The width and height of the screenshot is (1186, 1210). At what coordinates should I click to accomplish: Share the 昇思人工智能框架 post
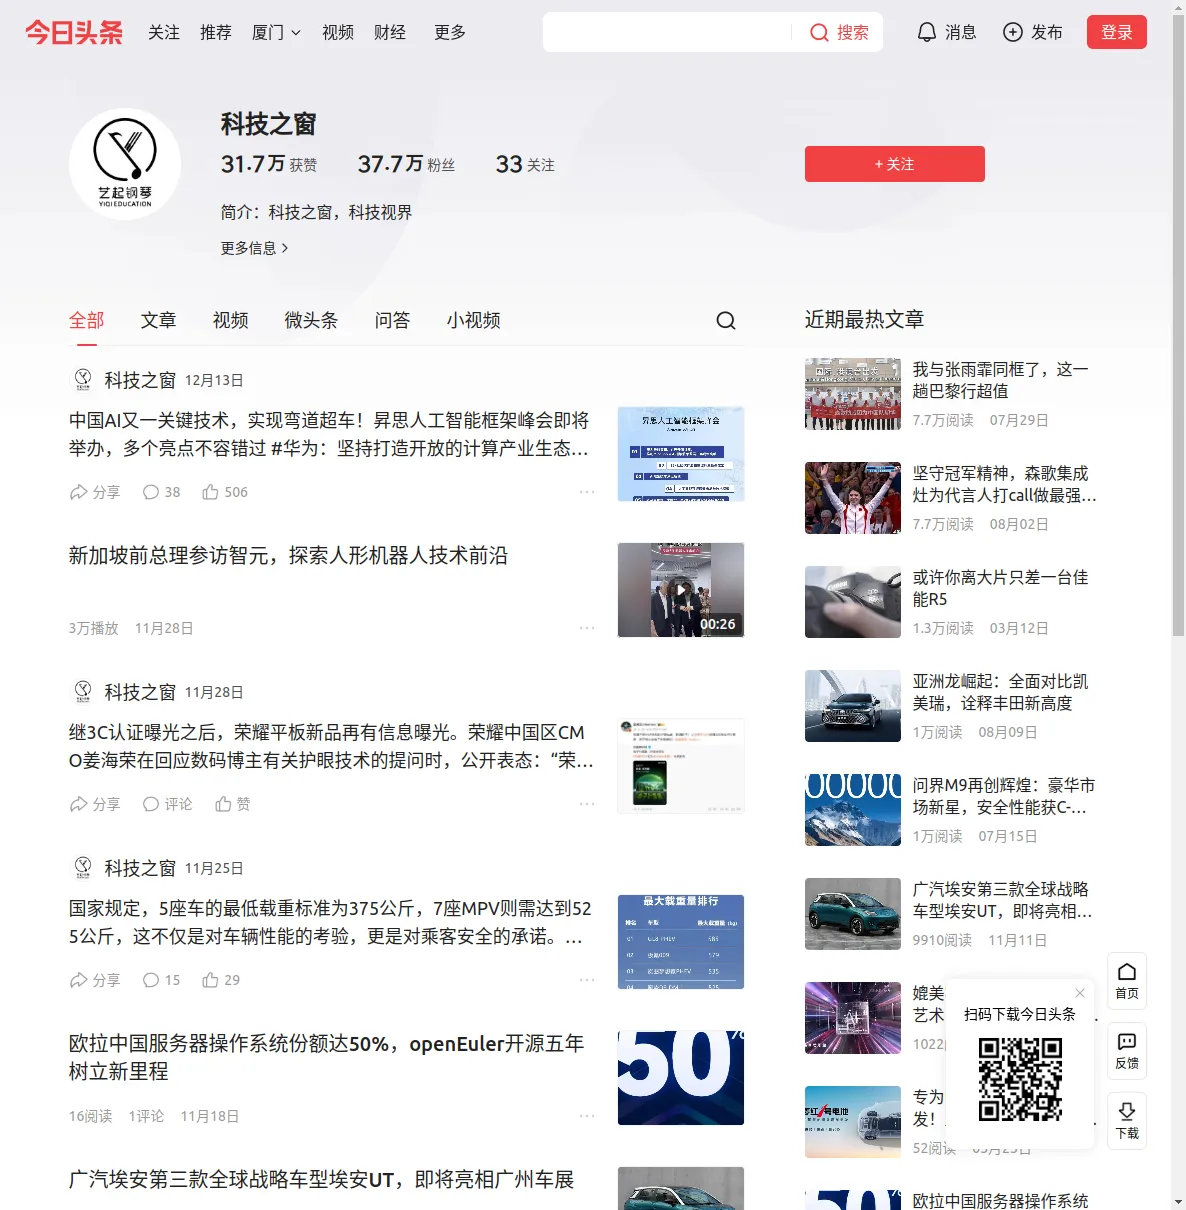point(94,492)
